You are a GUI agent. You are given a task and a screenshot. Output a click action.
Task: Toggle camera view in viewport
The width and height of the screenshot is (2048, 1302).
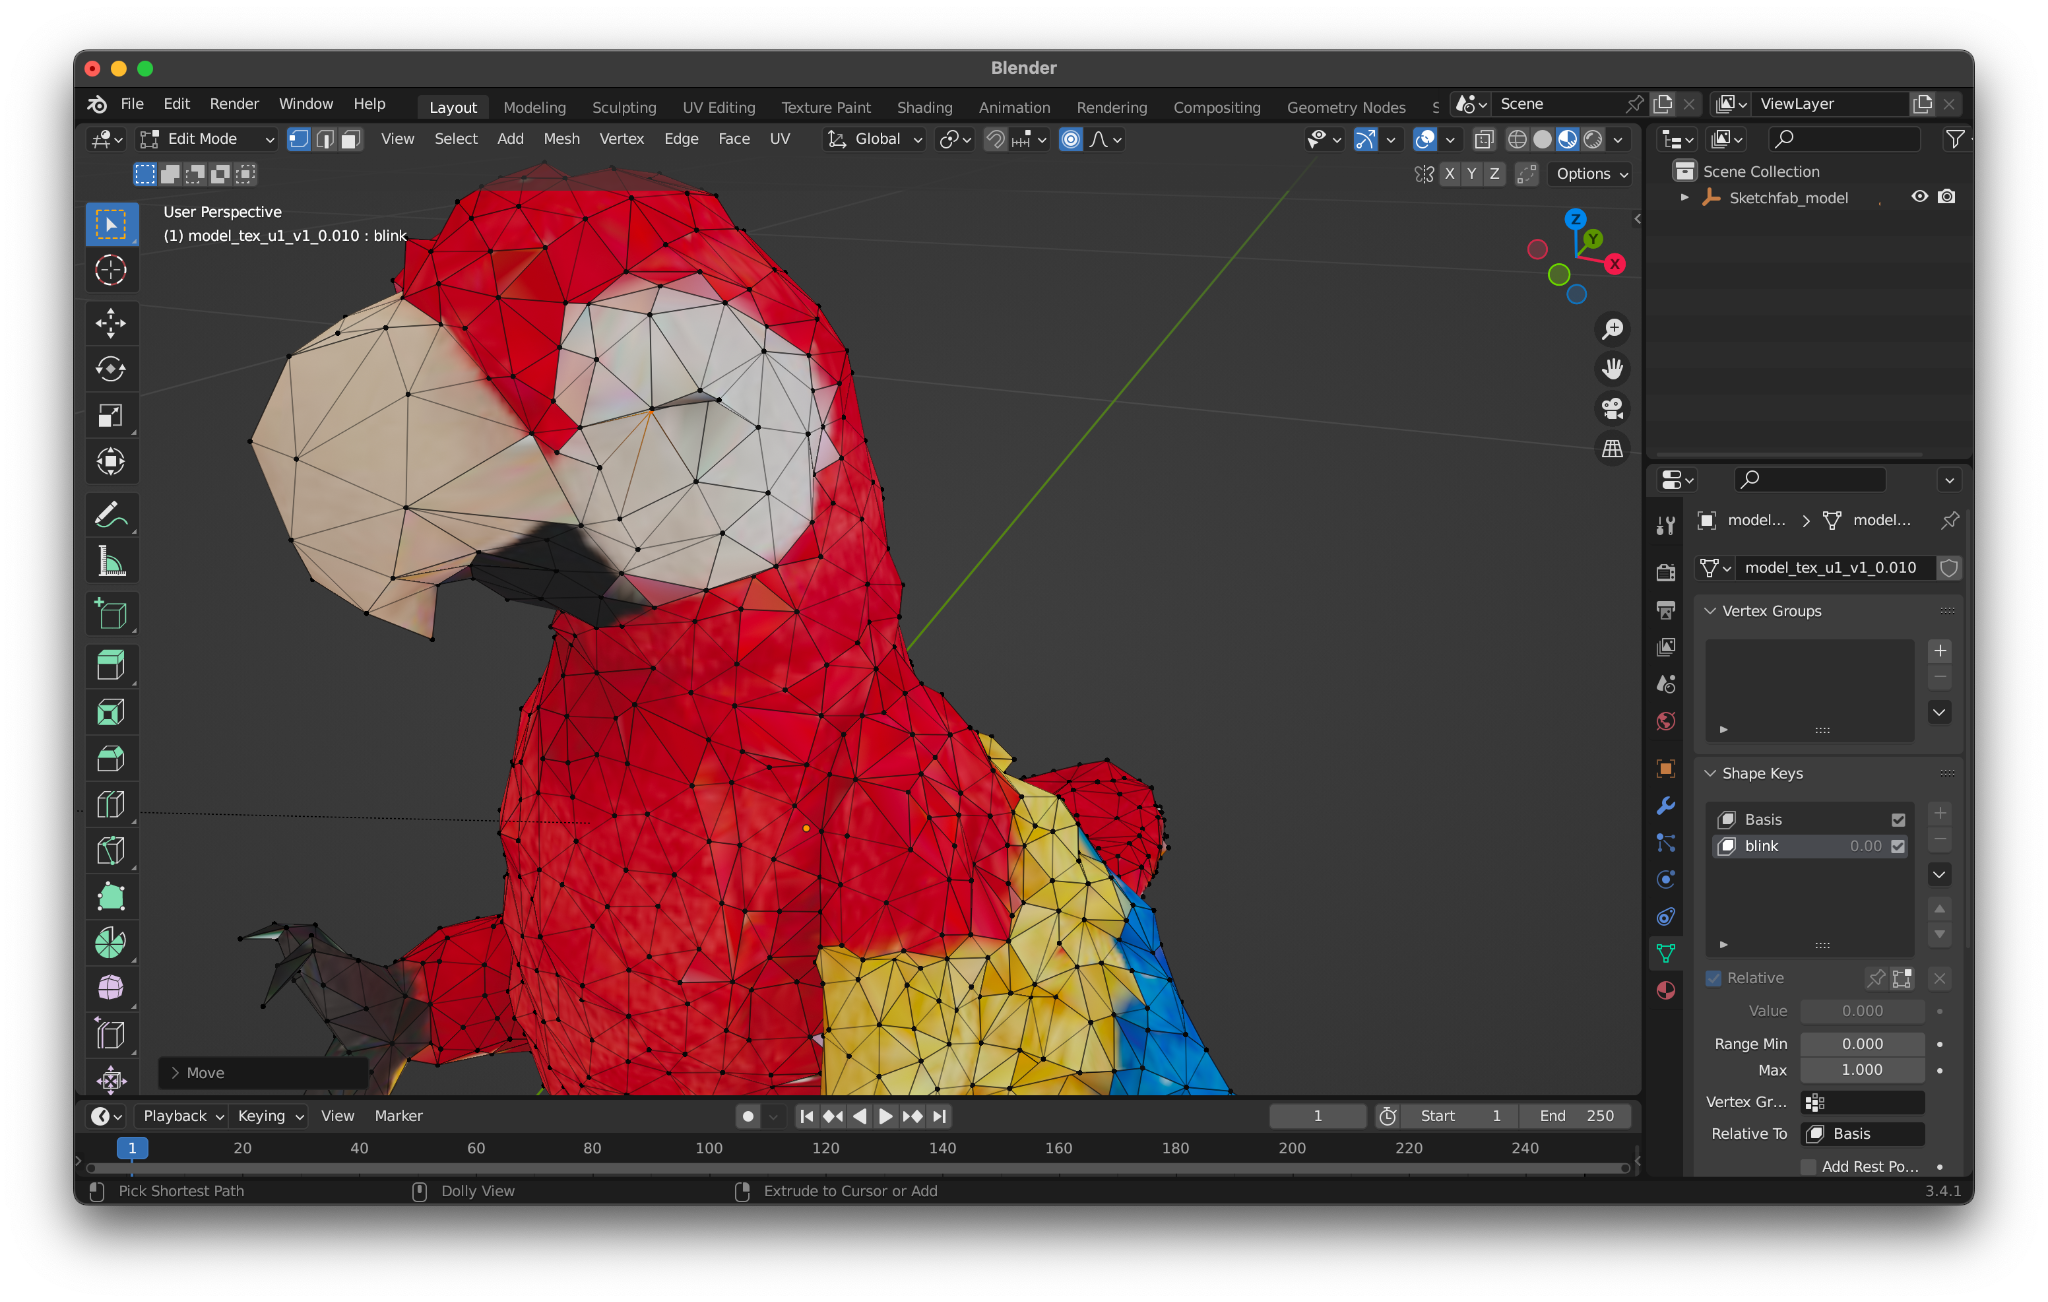point(1612,409)
